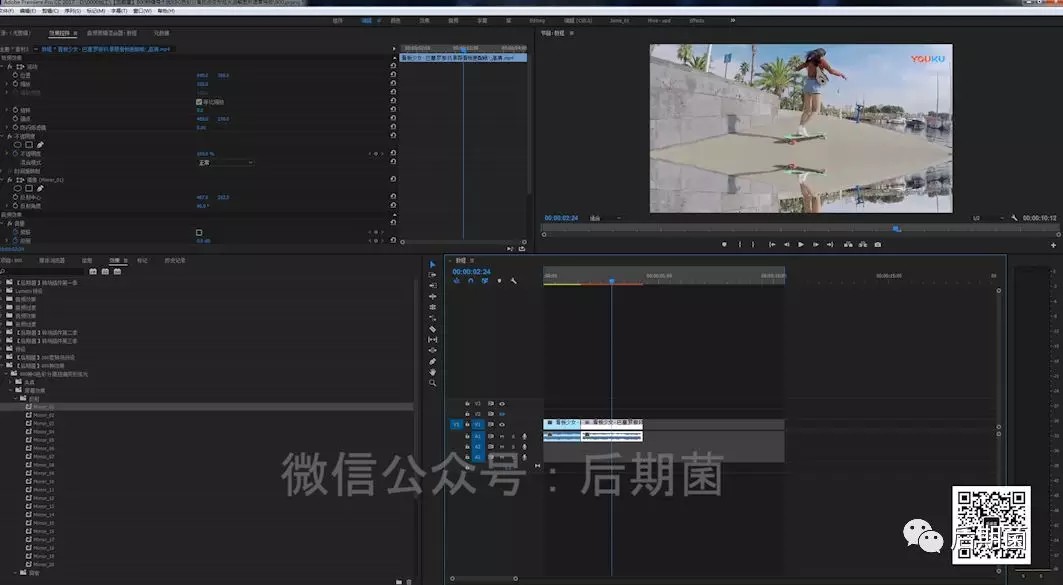This screenshot has width=1063, height=585.
Task: Select the second video clip on V1
Action: pos(612,423)
